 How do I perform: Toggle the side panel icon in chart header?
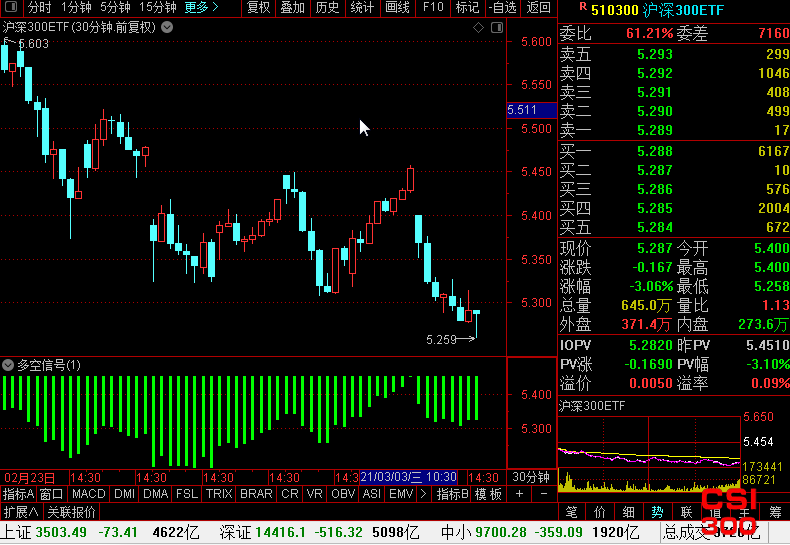497,28
